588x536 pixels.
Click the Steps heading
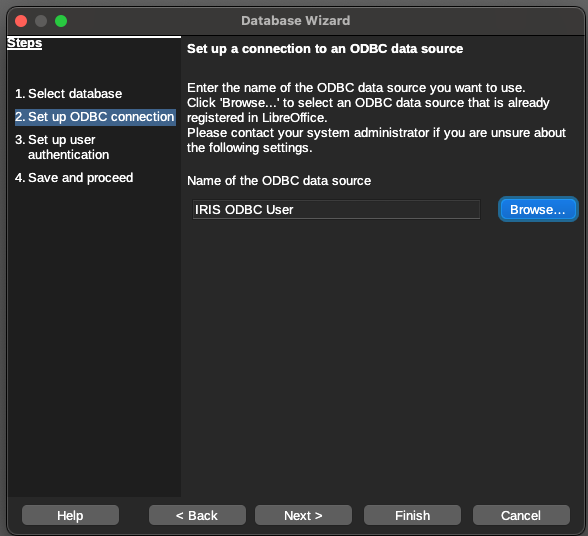click(x=24, y=43)
